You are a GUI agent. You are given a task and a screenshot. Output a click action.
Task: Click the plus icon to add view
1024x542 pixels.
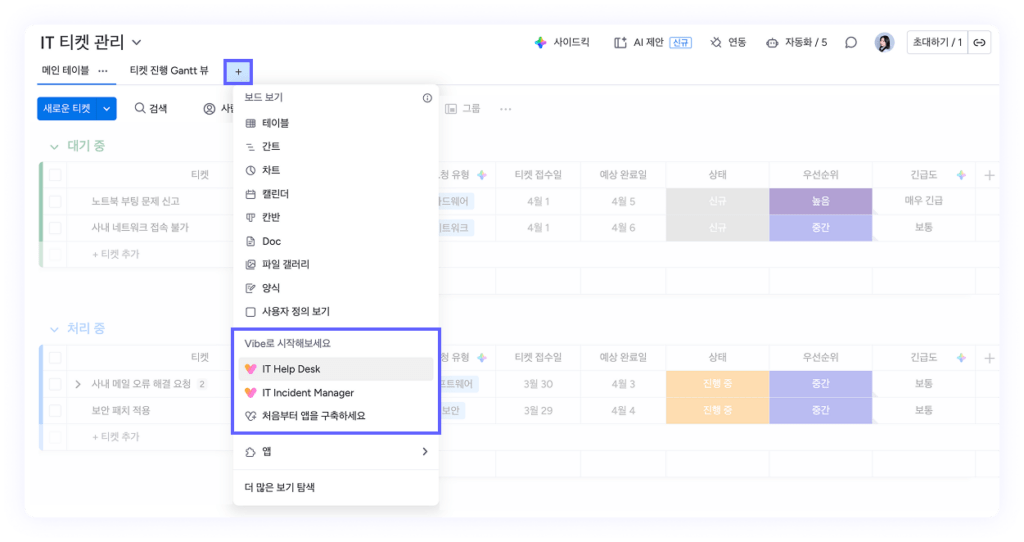[238, 72]
